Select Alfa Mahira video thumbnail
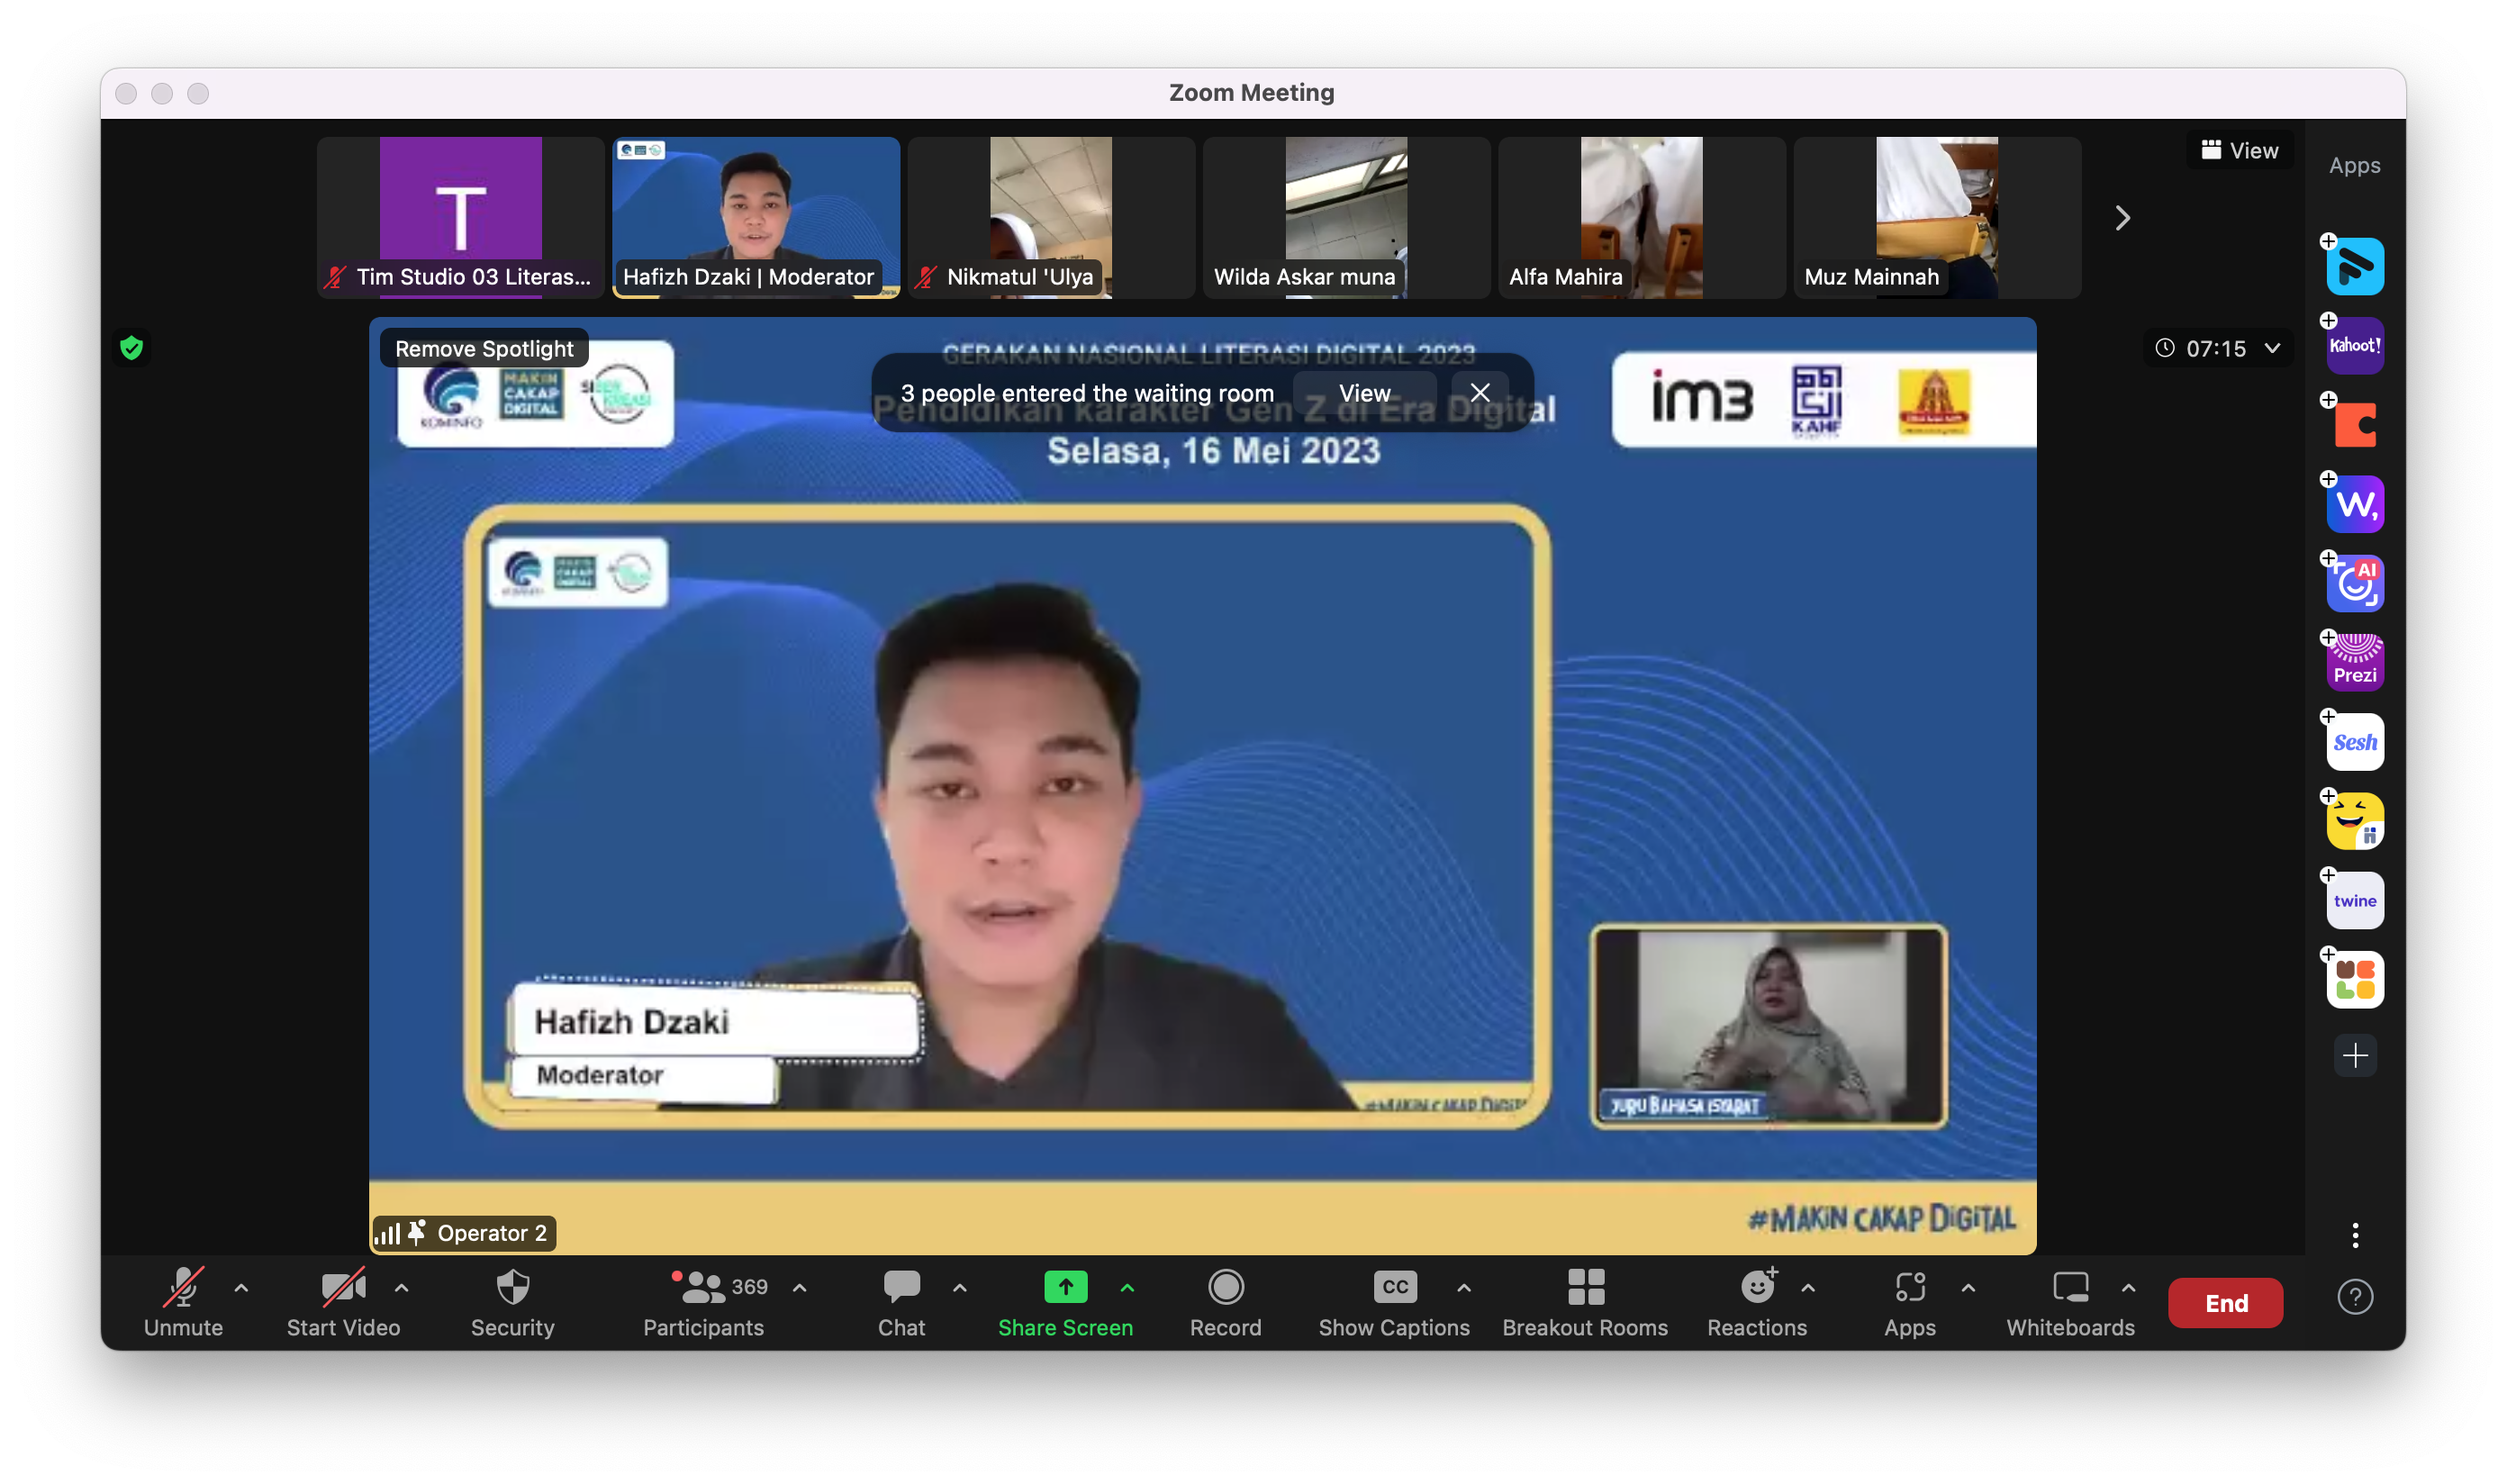 [x=1641, y=217]
